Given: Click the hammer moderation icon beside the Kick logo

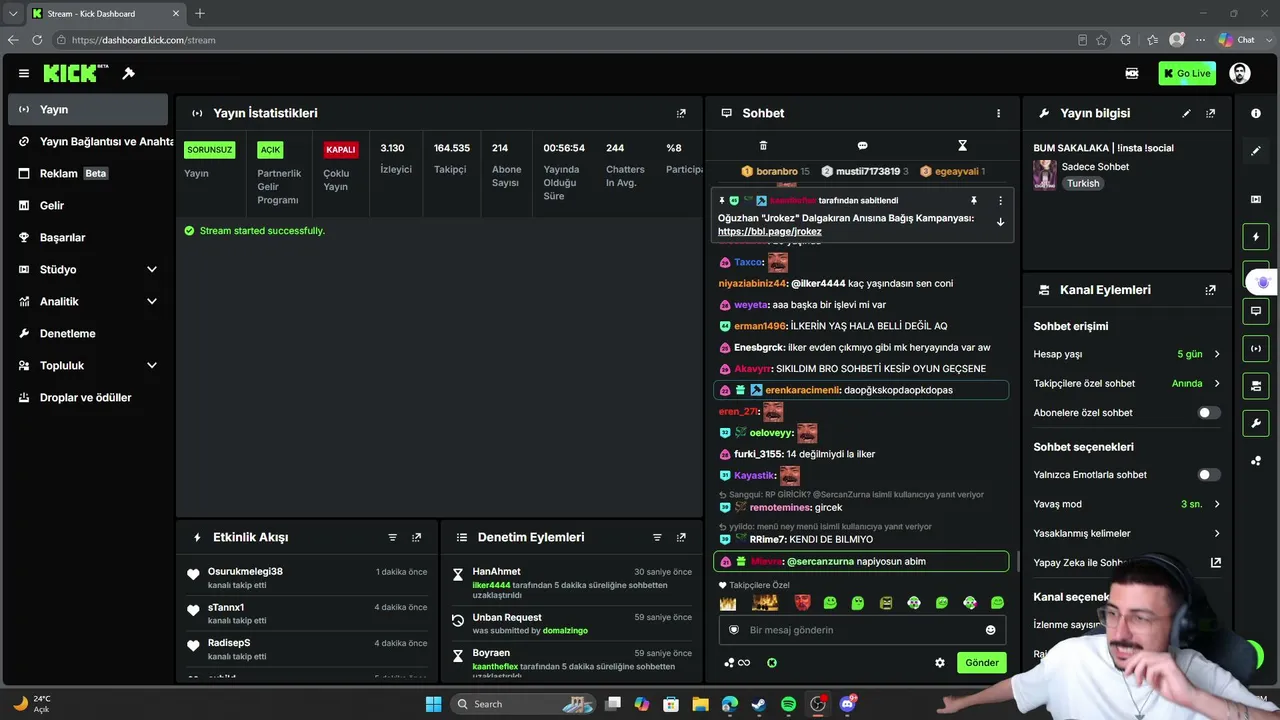Looking at the screenshot, I should pos(129,73).
